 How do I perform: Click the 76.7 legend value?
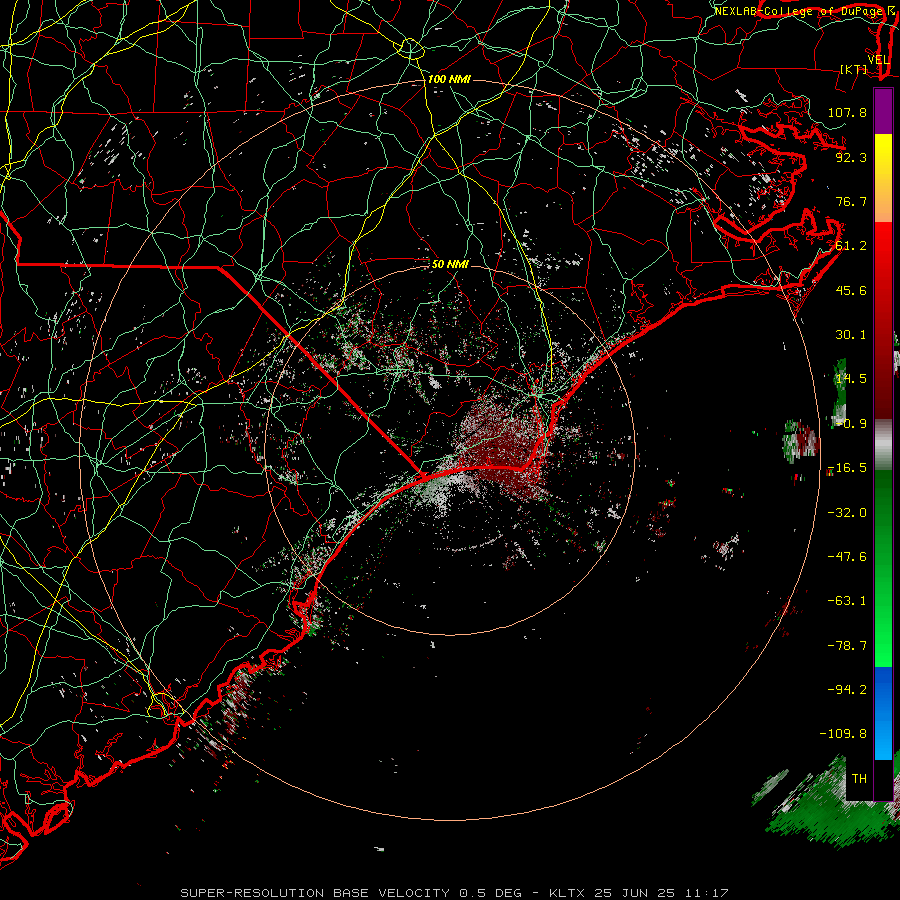[x=851, y=201]
